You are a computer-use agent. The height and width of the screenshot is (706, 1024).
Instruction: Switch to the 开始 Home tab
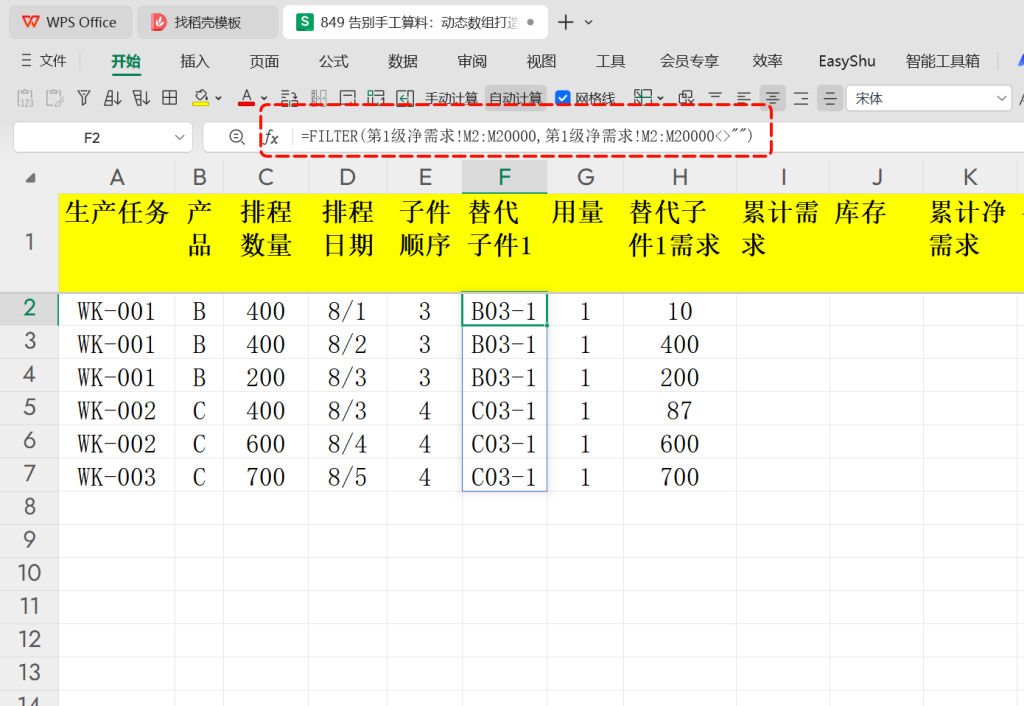tap(125, 61)
